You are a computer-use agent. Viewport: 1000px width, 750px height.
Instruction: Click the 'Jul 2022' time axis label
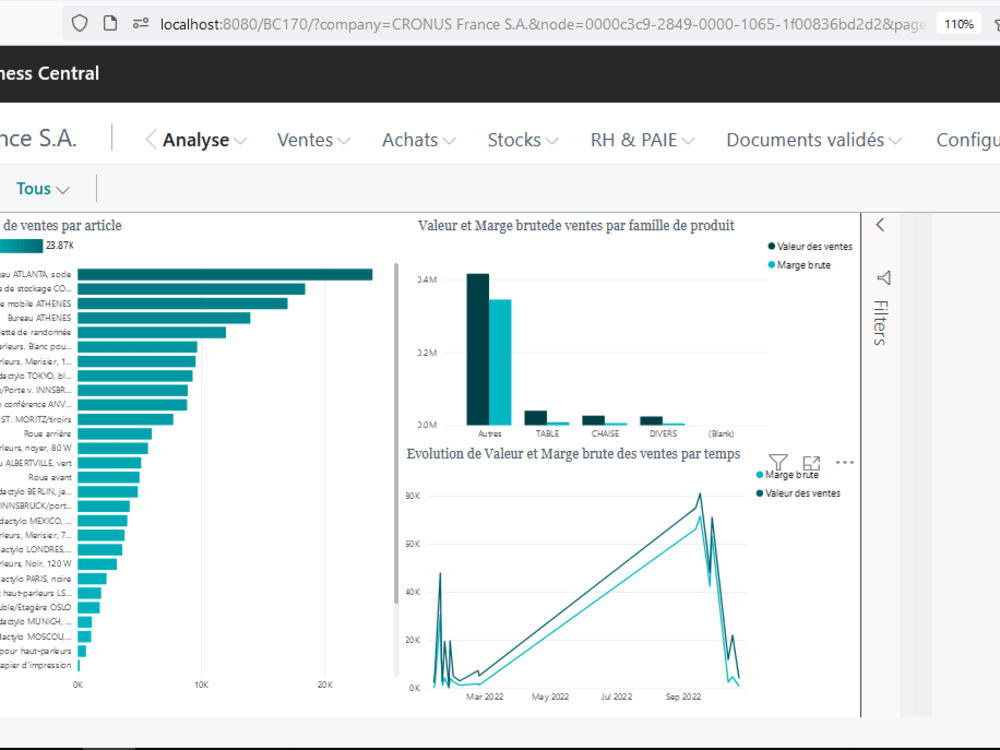click(x=617, y=696)
